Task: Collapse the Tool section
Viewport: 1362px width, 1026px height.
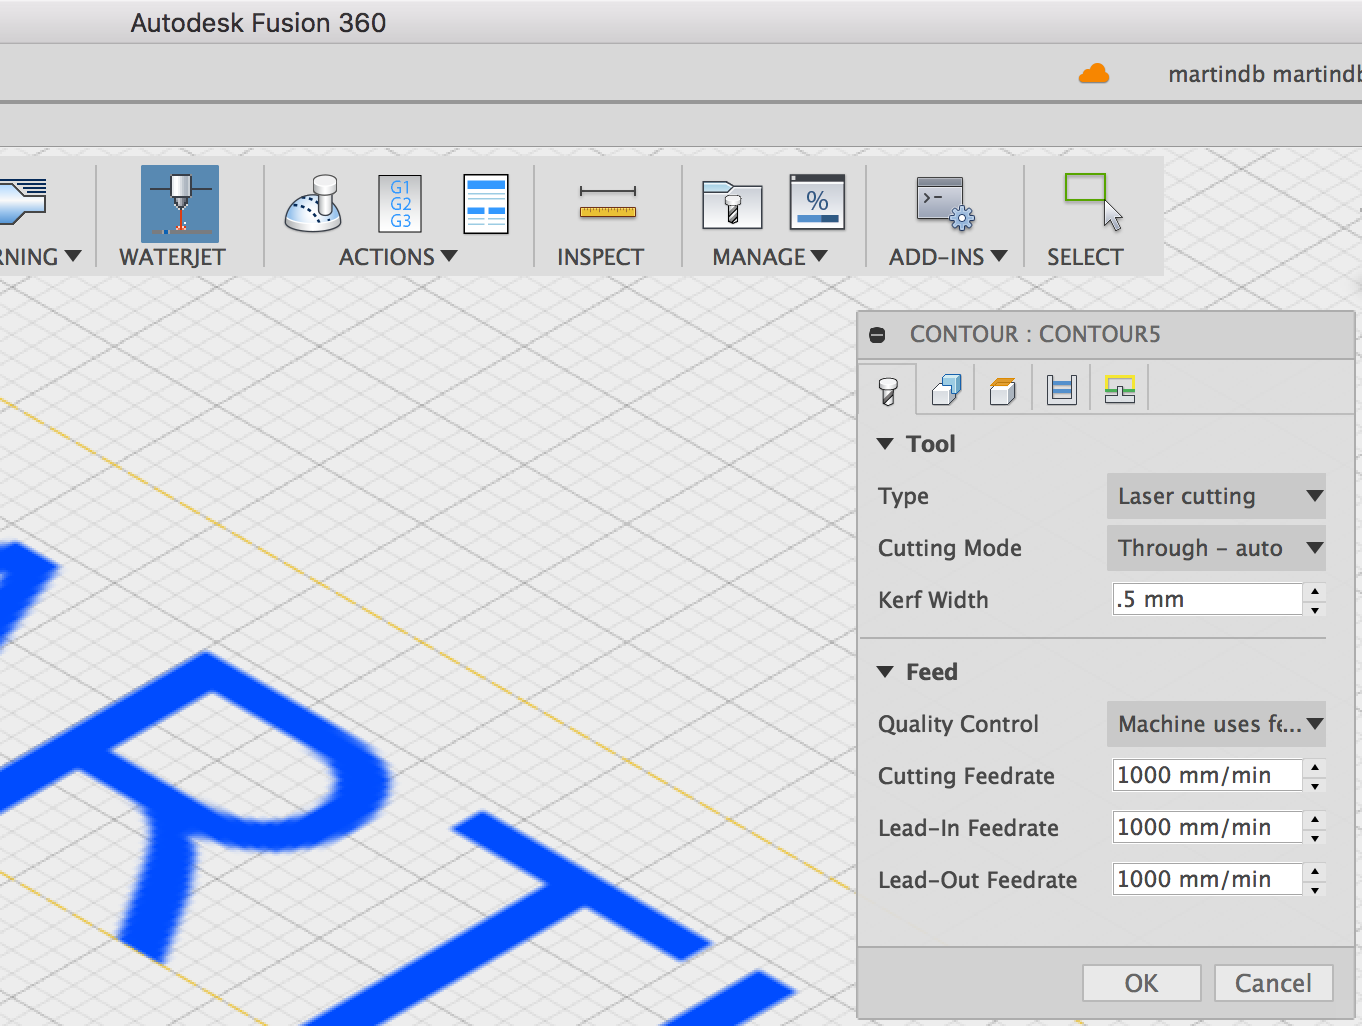Action: click(x=885, y=444)
